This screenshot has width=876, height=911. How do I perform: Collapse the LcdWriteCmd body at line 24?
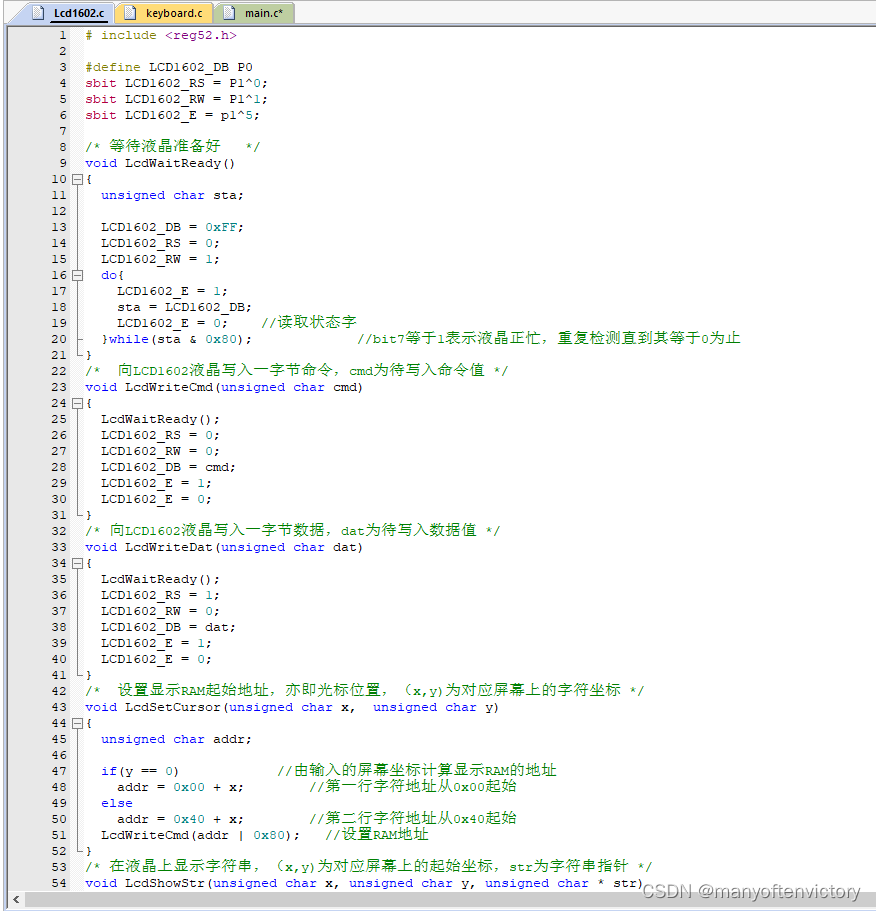pos(77,403)
